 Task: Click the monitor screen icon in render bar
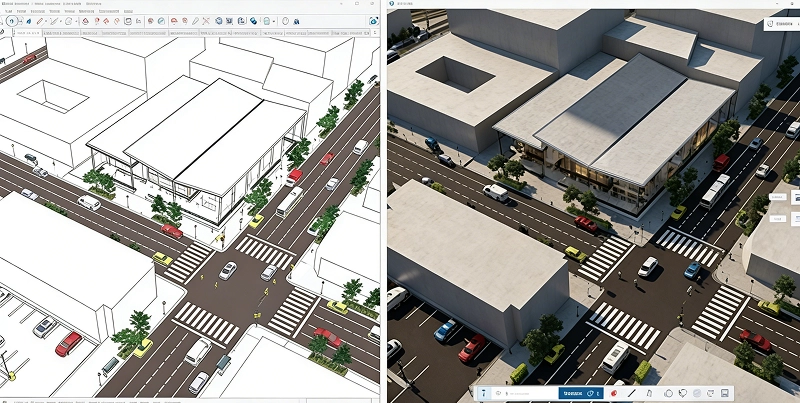point(711,393)
